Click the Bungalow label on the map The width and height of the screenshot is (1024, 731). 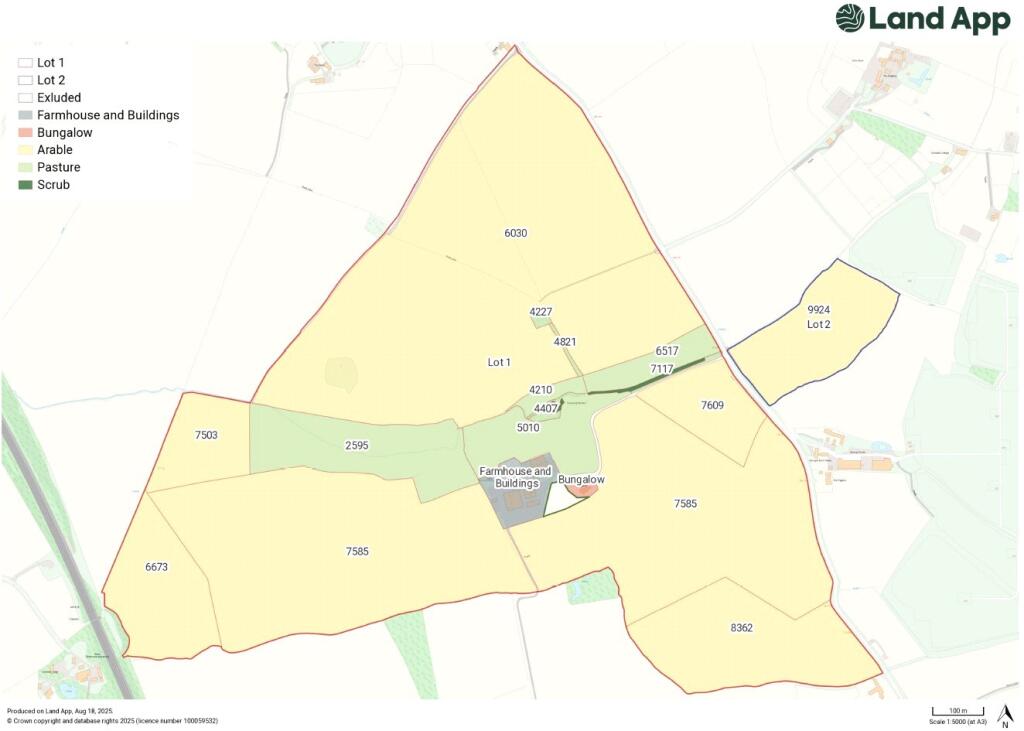581,480
